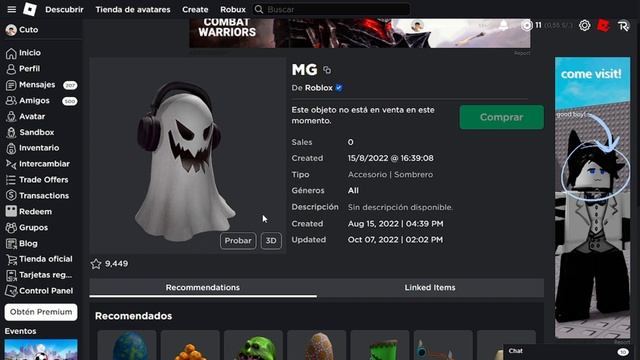Click the Trade Offers list icon
The width and height of the screenshot is (640, 360).
coord(11,180)
